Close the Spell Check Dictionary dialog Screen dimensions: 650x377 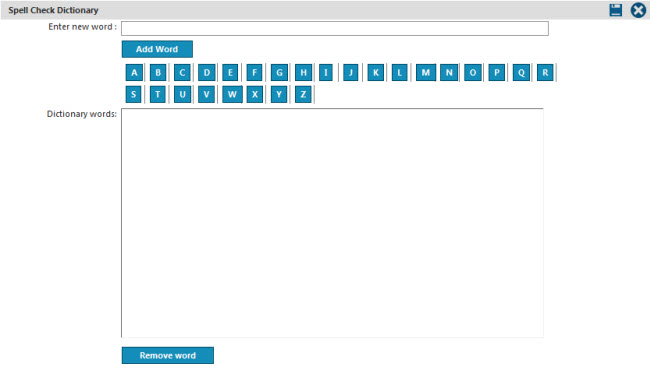[638, 10]
